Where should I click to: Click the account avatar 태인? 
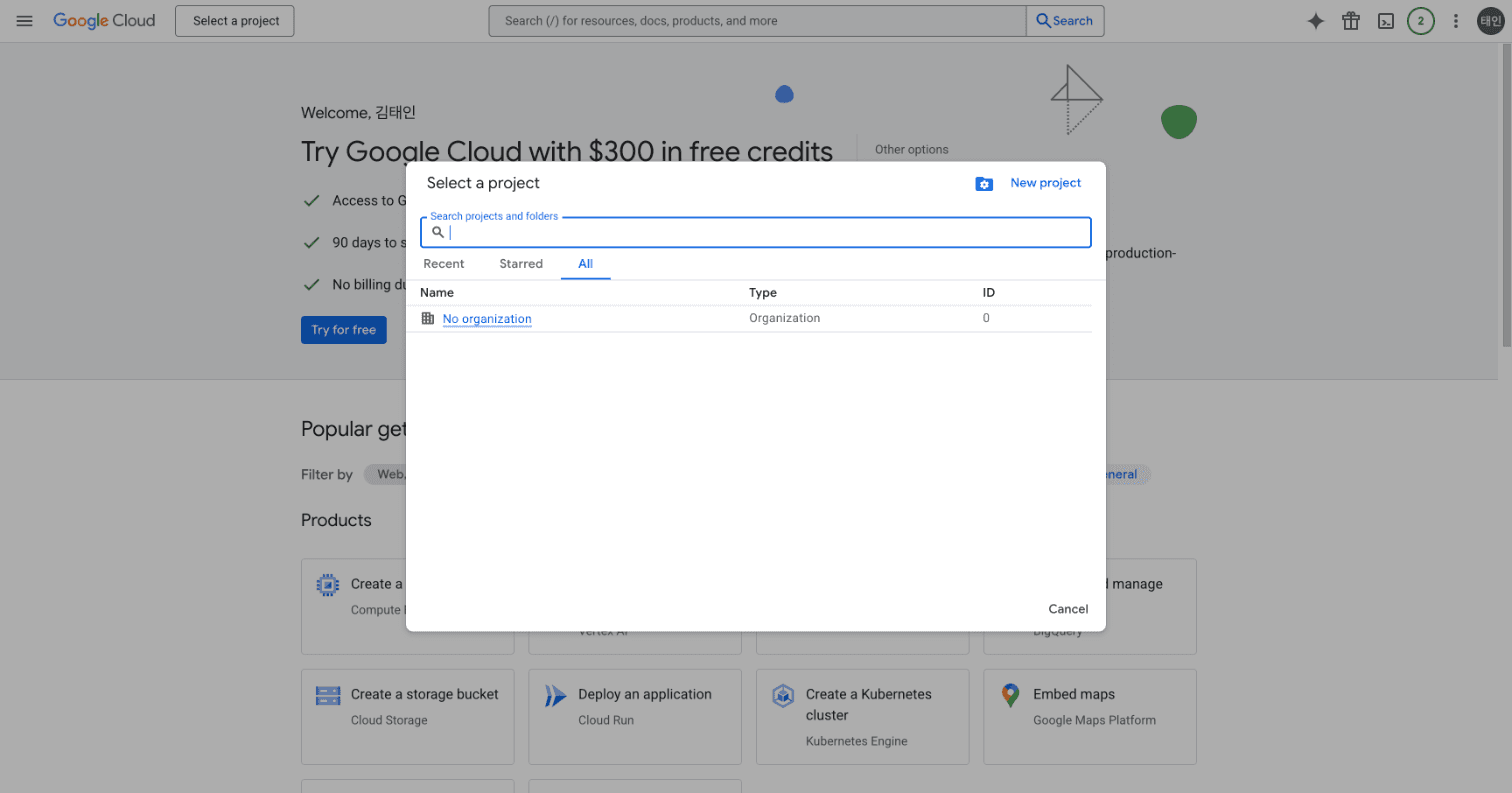[x=1491, y=21]
